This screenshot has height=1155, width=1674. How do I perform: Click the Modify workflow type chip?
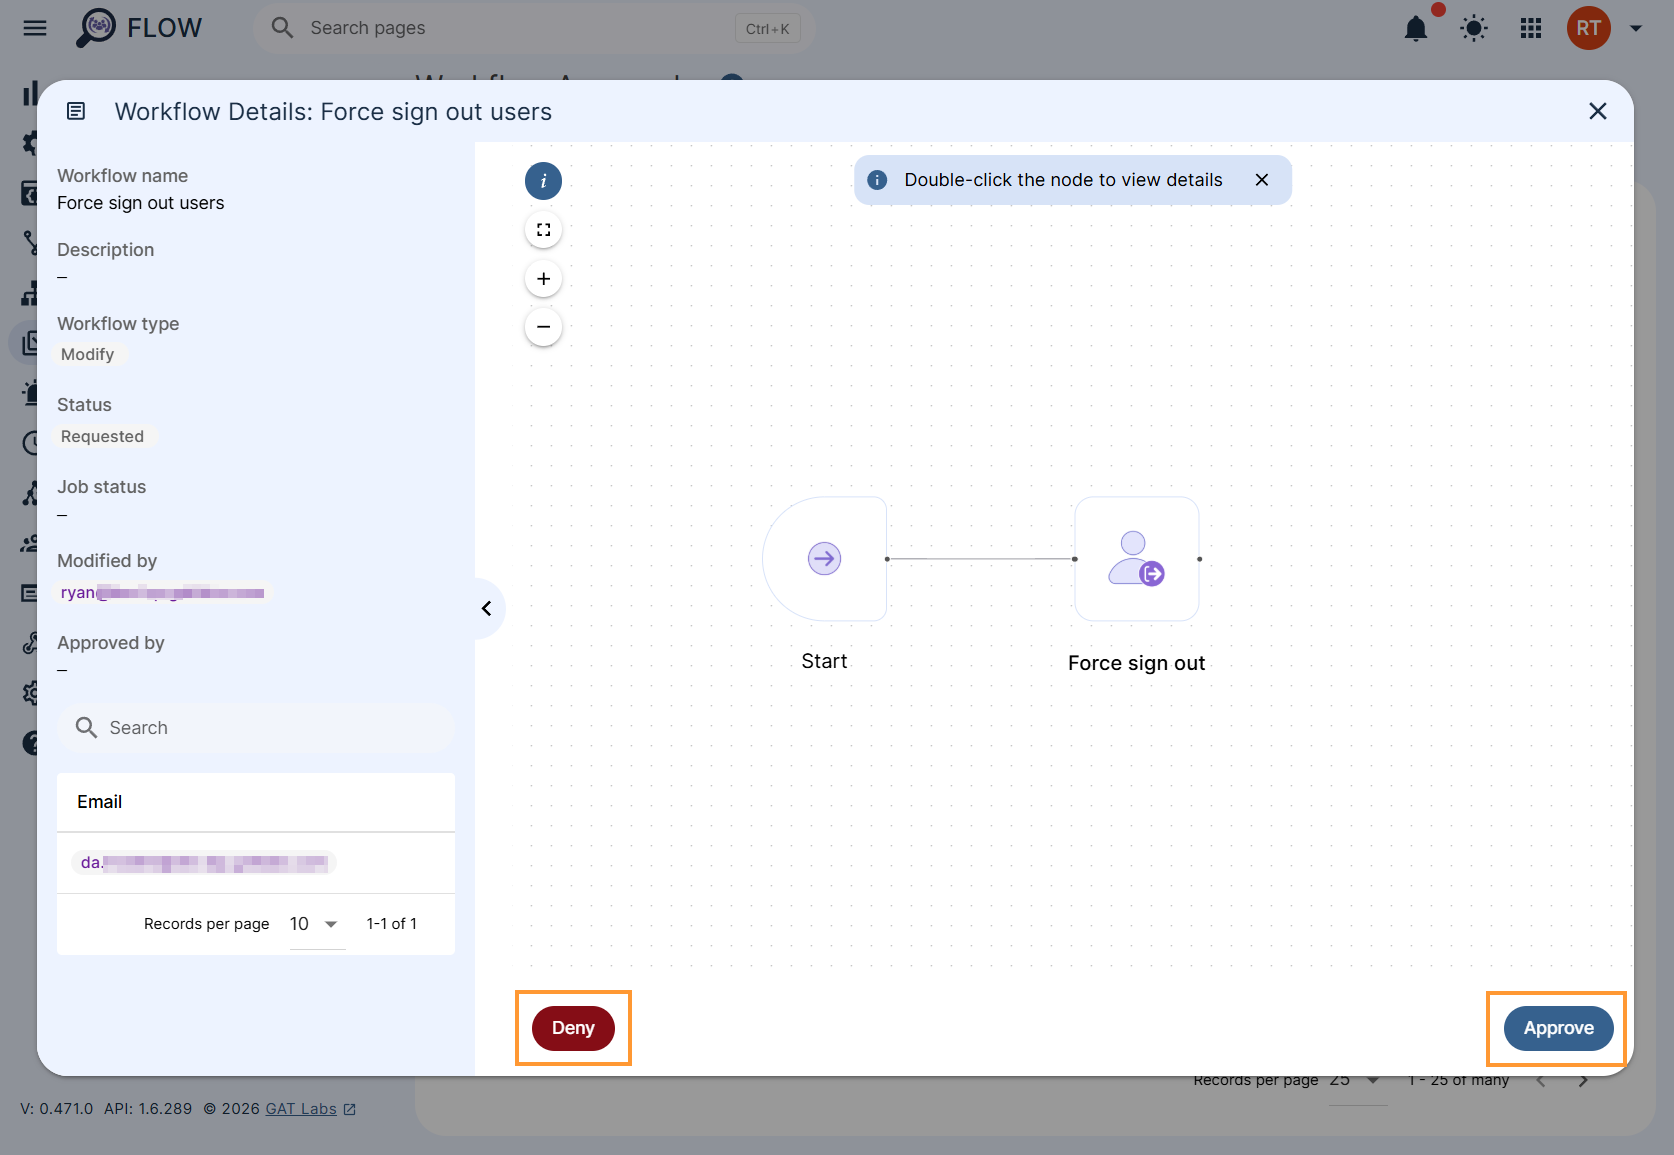pyautogui.click(x=88, y=355)
